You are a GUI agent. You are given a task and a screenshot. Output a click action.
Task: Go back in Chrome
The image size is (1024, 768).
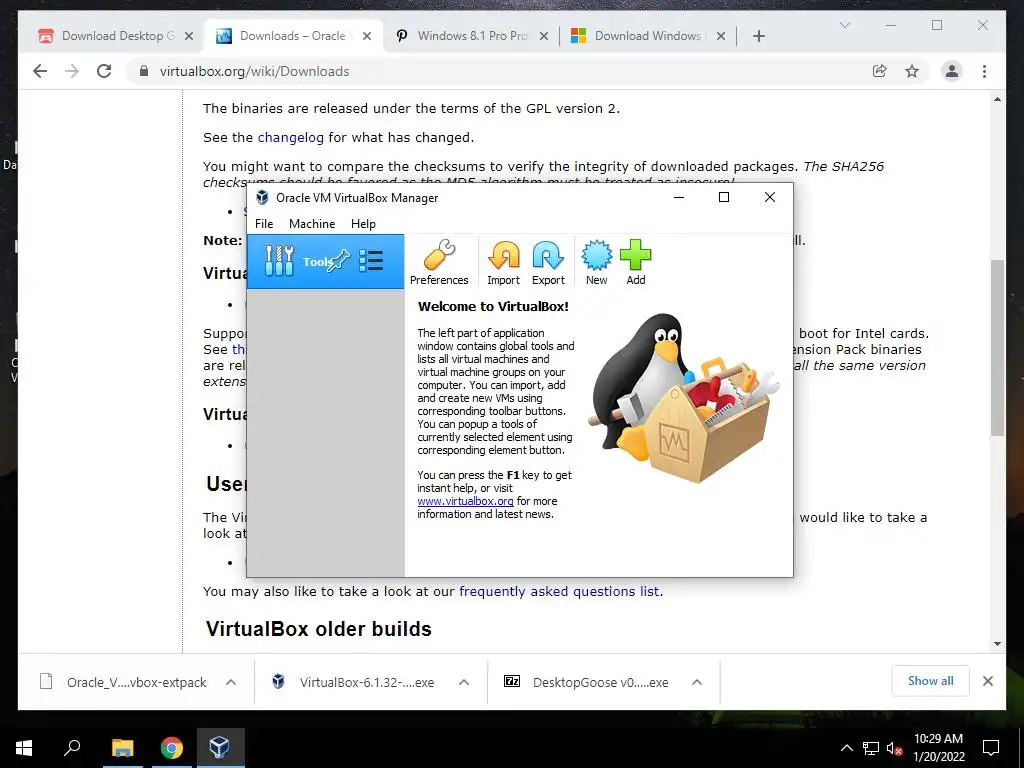40,71
